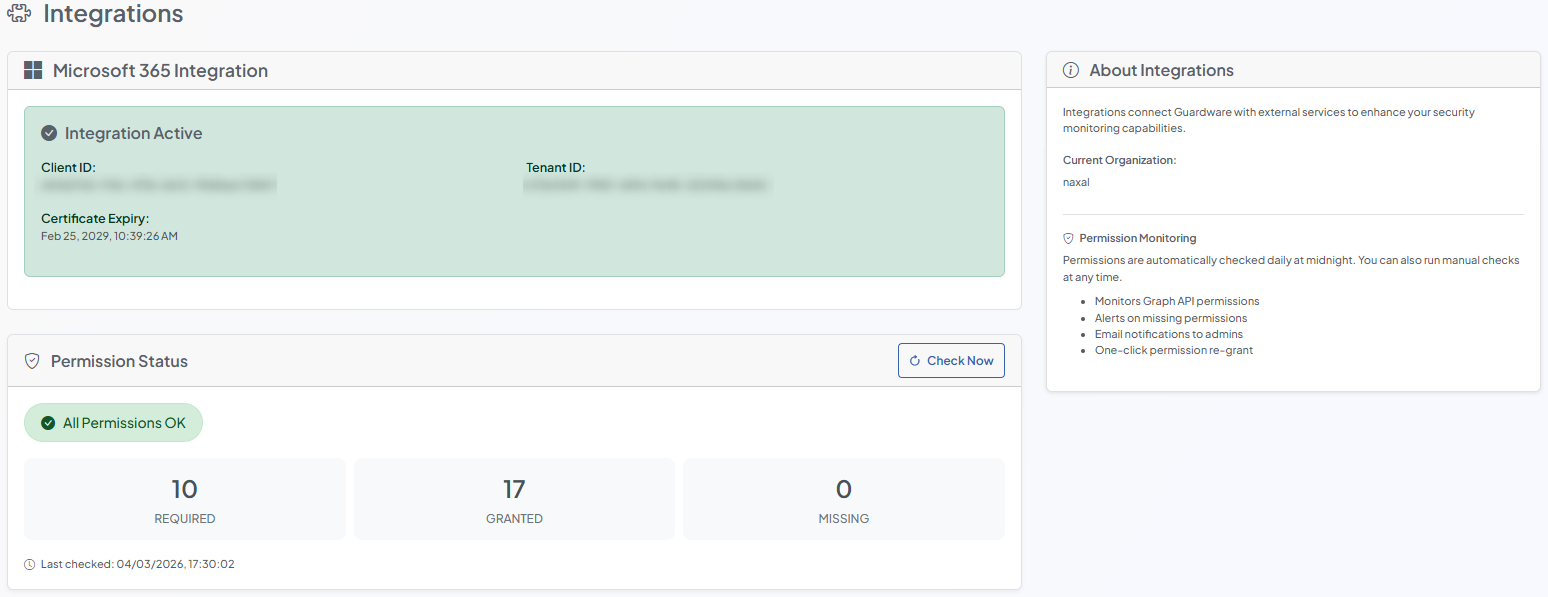The image size is (1548, 597).
Task: Click the clock icon beside Last checked
Action: pos(30,564)
